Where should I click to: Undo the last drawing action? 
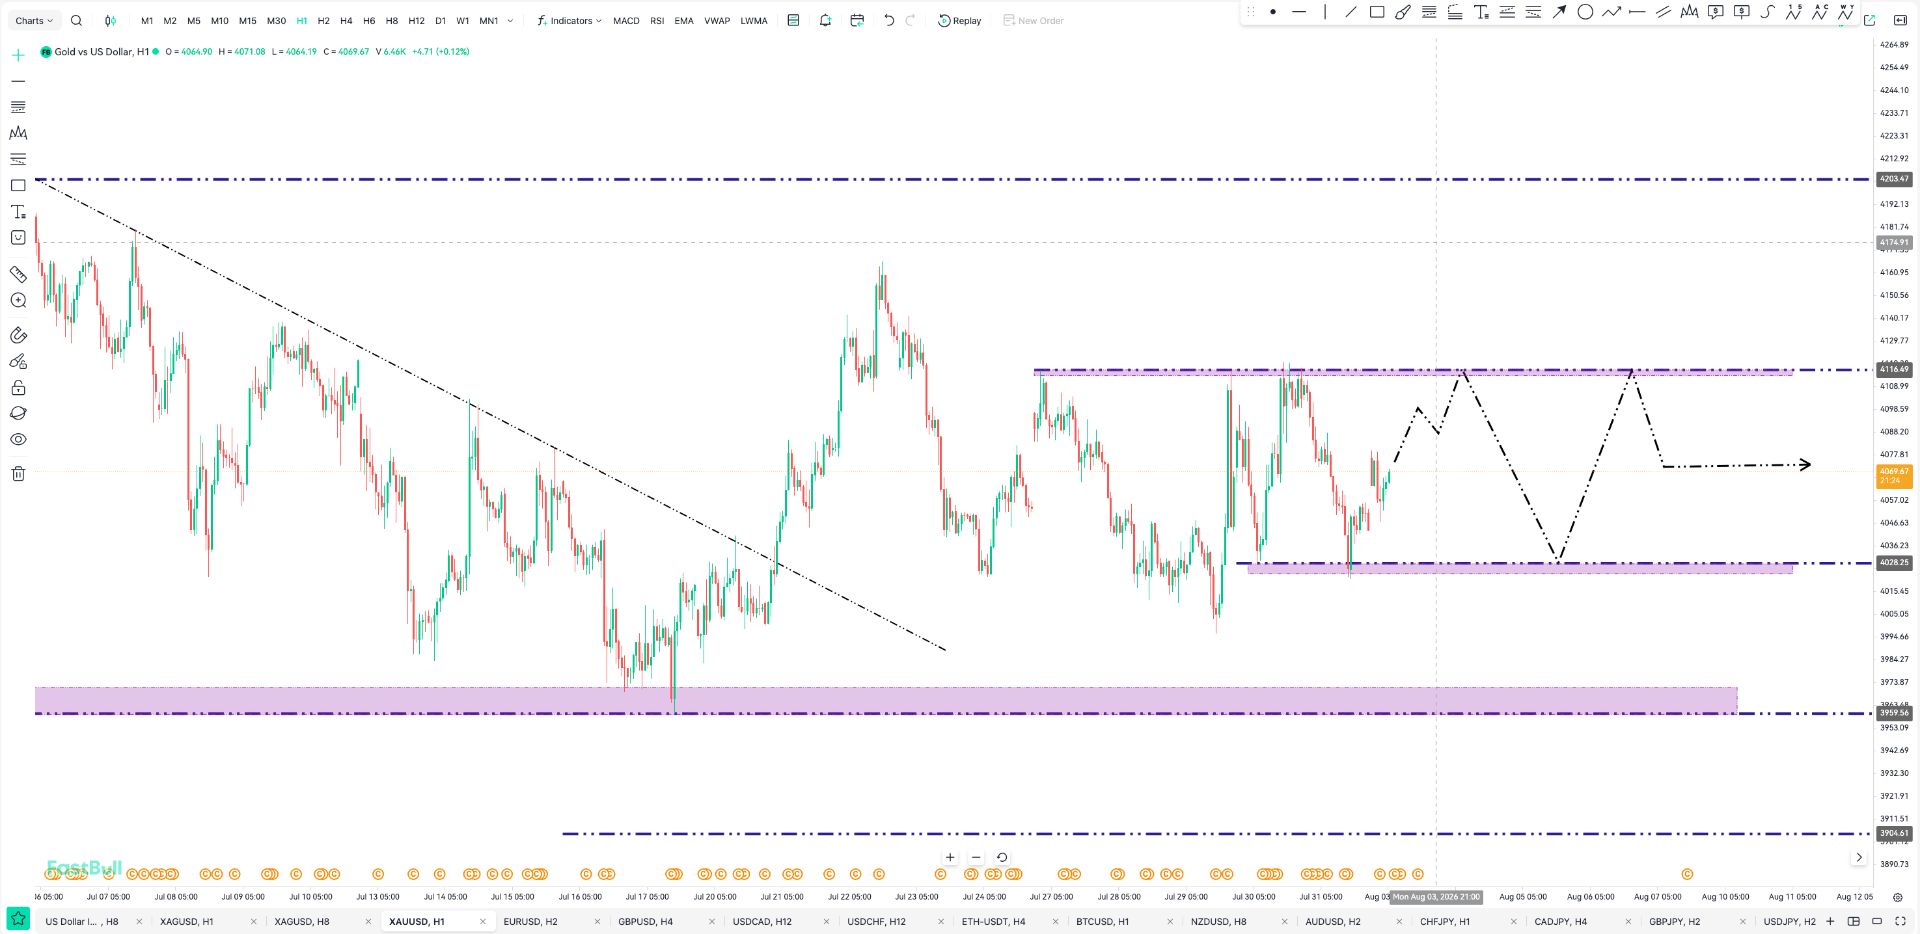pyautogui.click(x=889, y=21)
